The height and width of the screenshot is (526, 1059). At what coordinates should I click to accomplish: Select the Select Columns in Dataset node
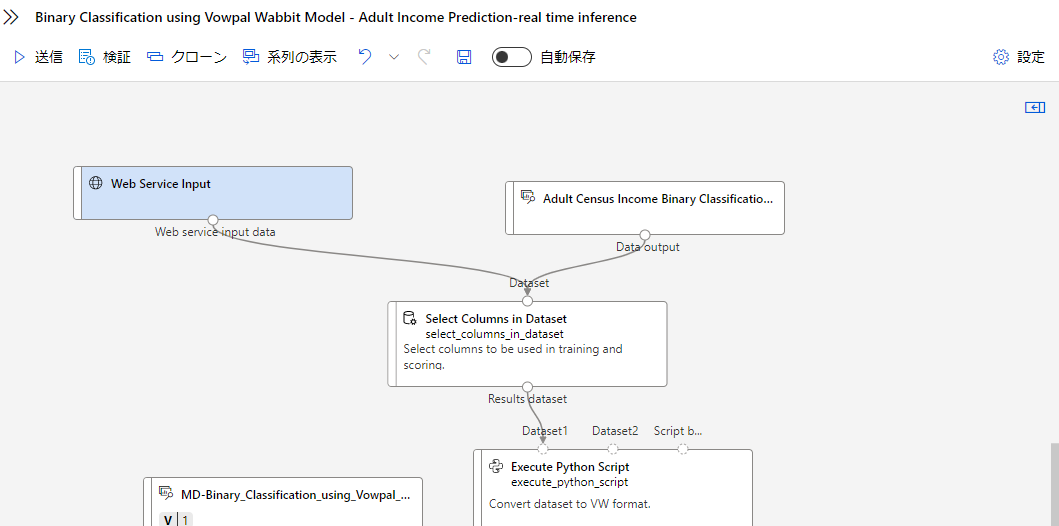pos(527,343)
